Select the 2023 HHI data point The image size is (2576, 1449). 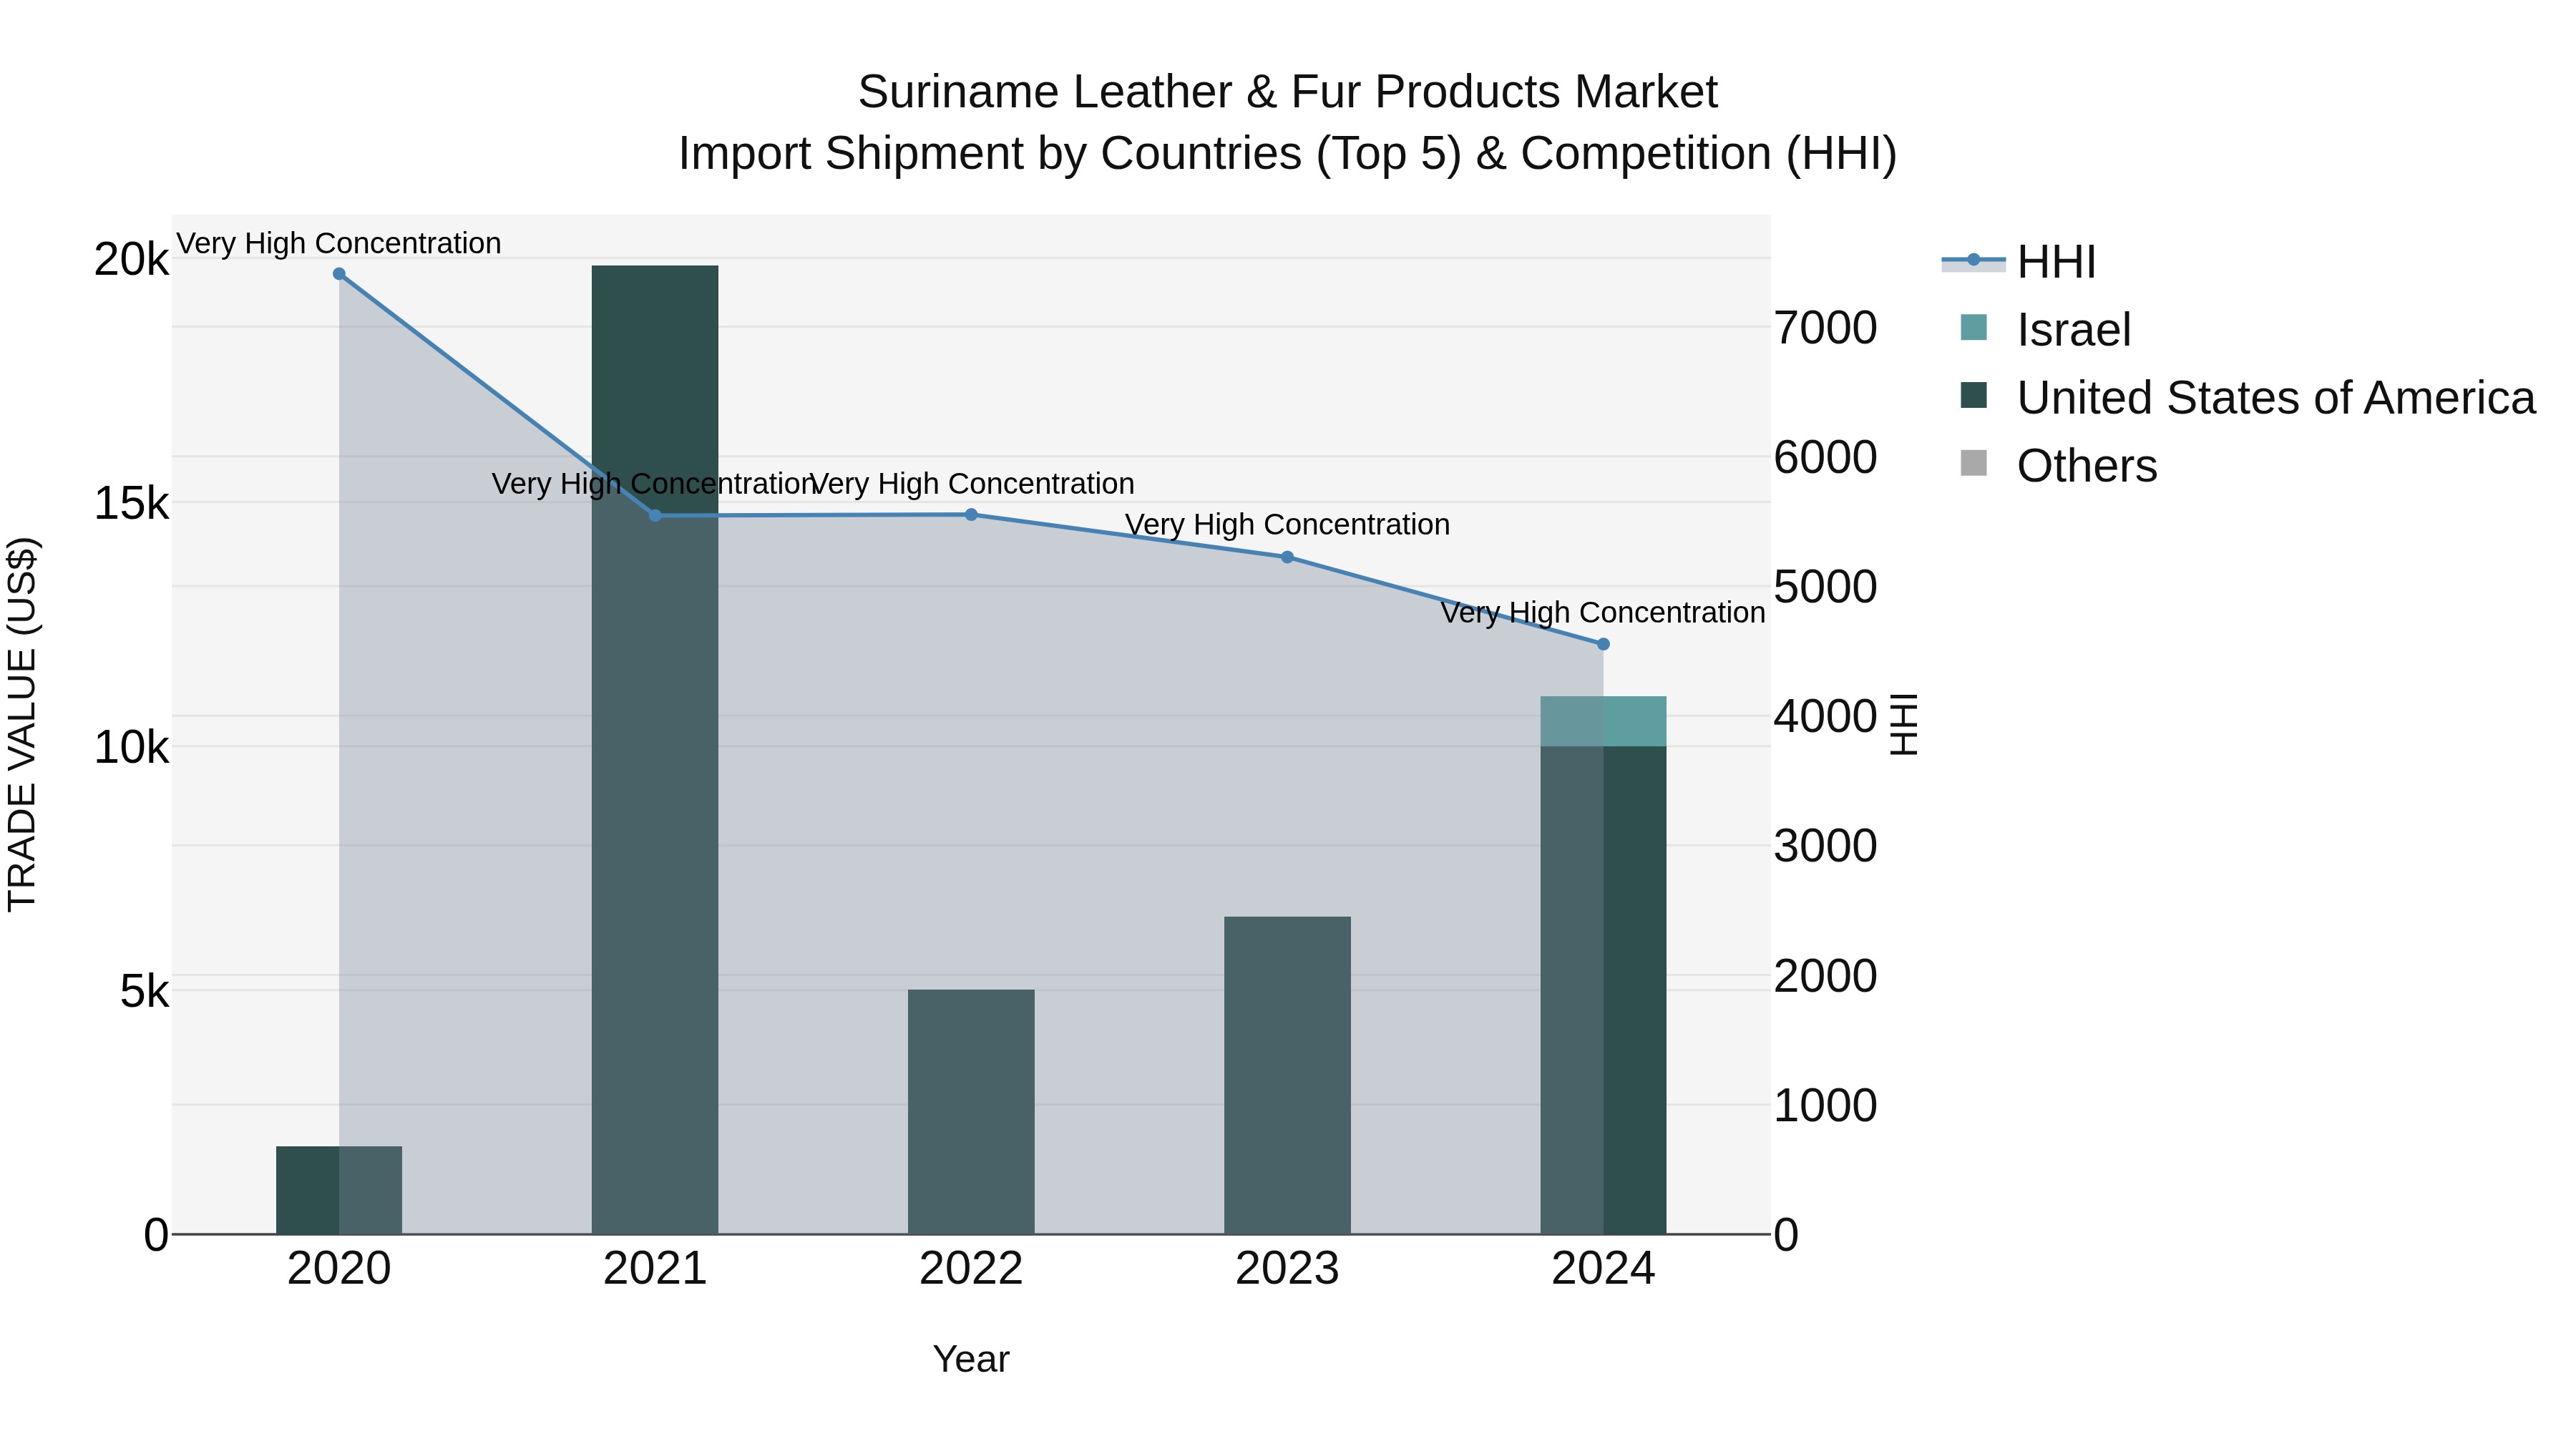tap(1287, 557)
